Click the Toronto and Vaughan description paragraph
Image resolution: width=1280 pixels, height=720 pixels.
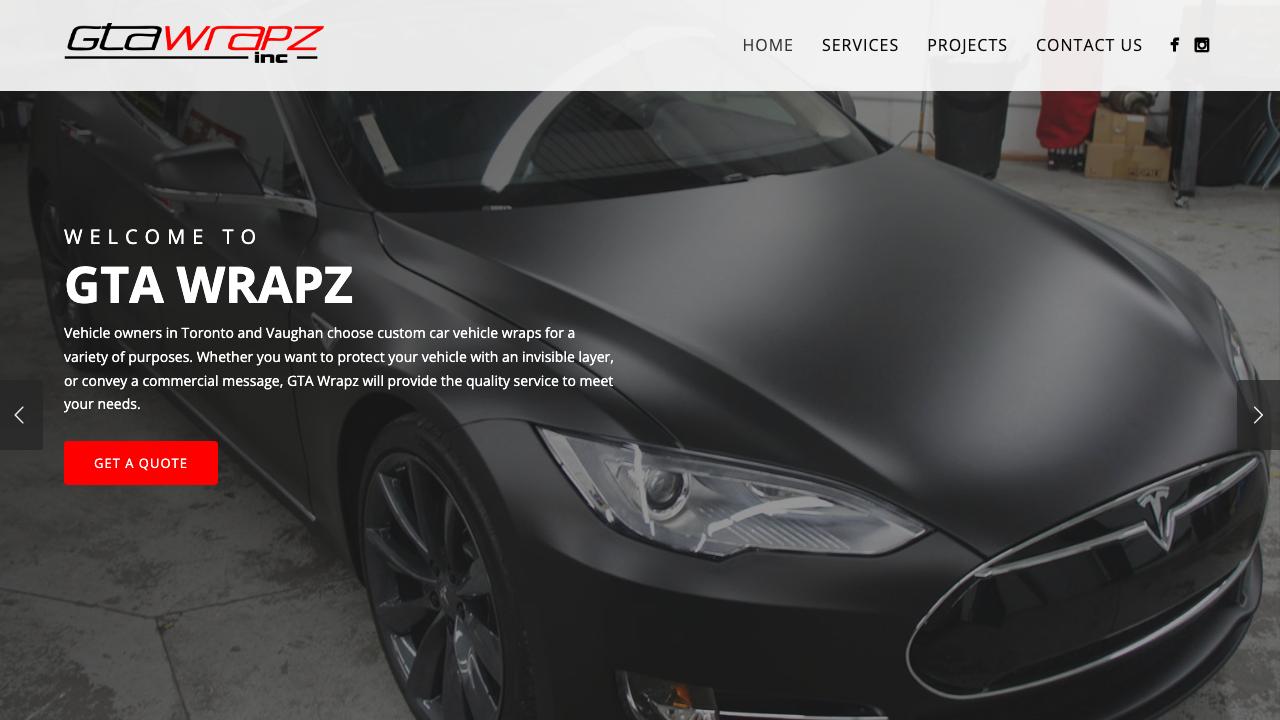coord(339,369)
